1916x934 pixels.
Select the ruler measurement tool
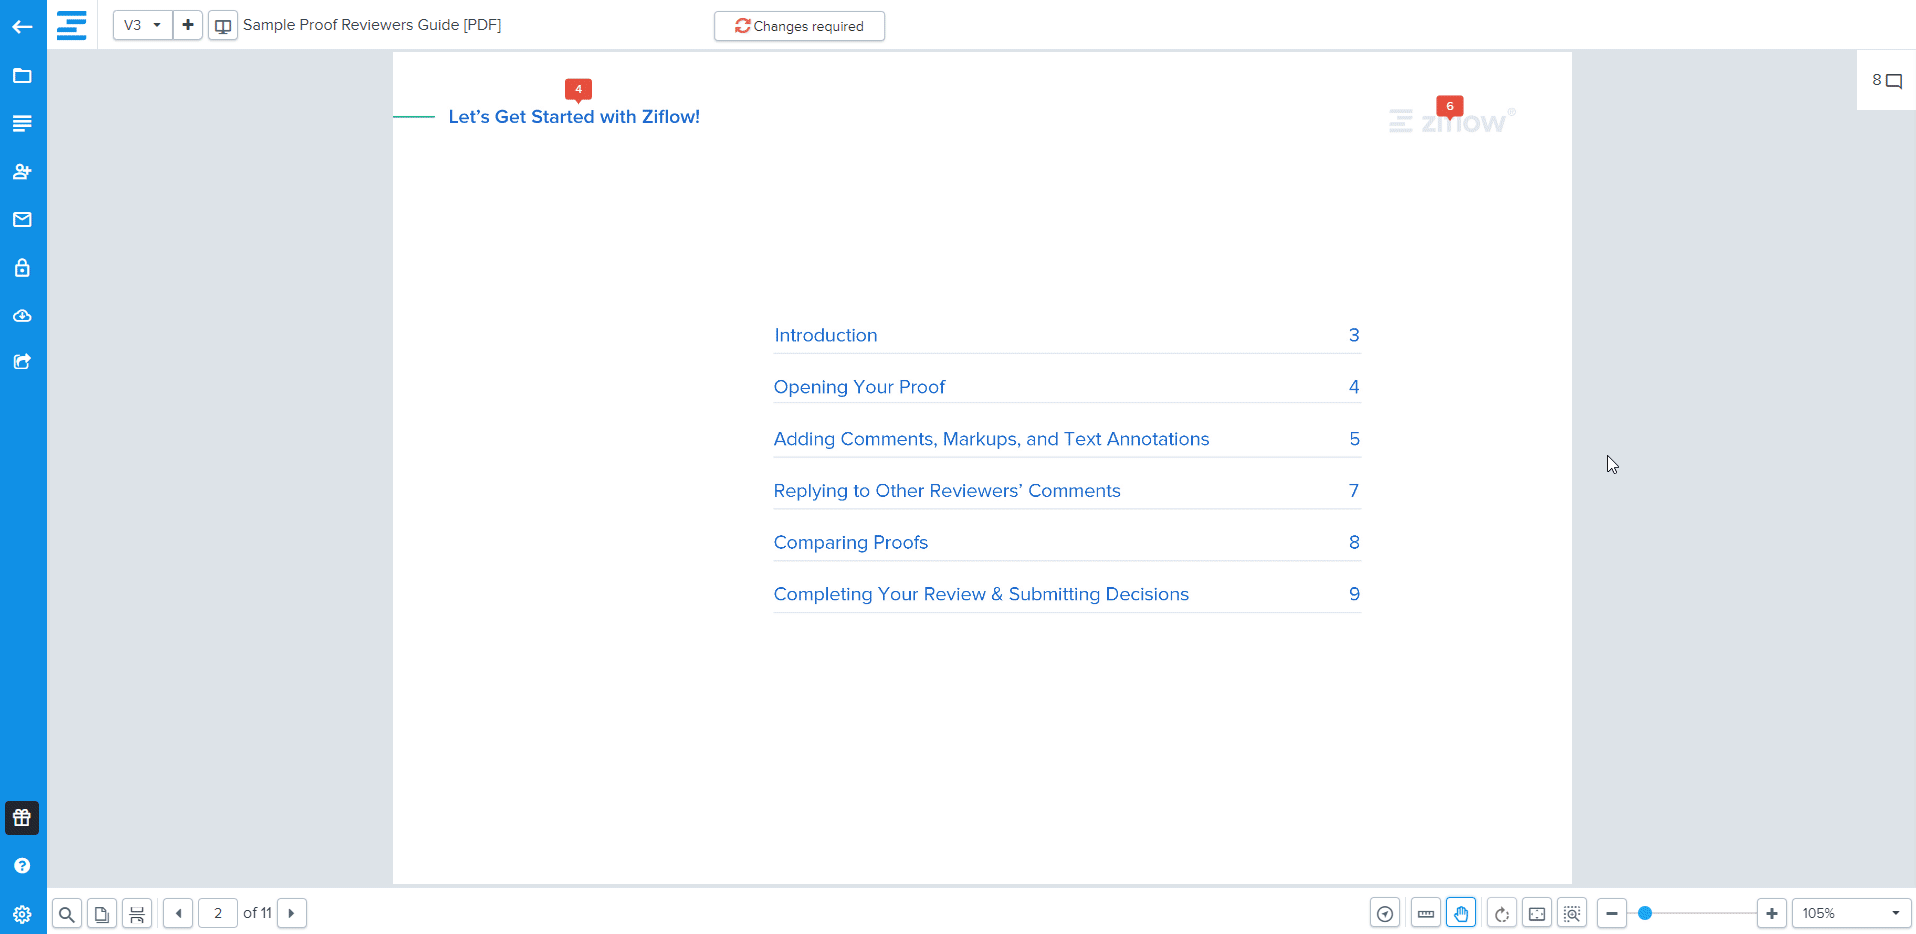click(1426, 913)
